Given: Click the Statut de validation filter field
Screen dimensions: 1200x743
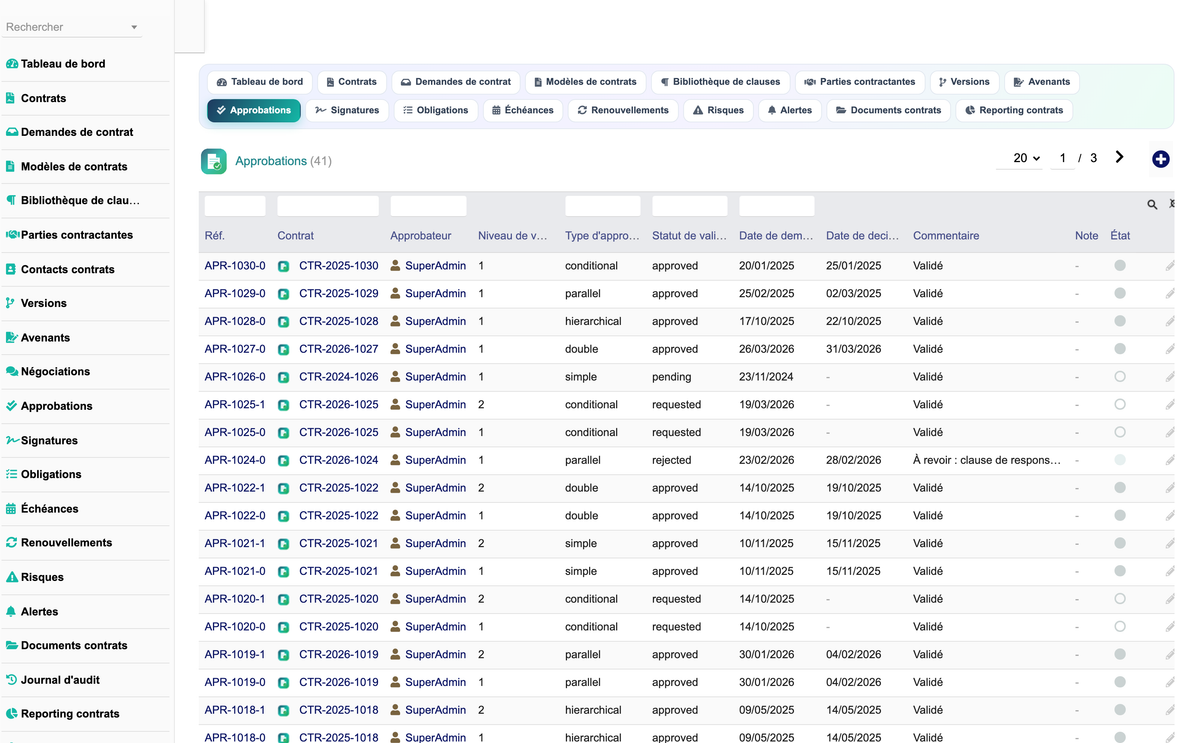Looking at the screenshot, I should (690, 206).
